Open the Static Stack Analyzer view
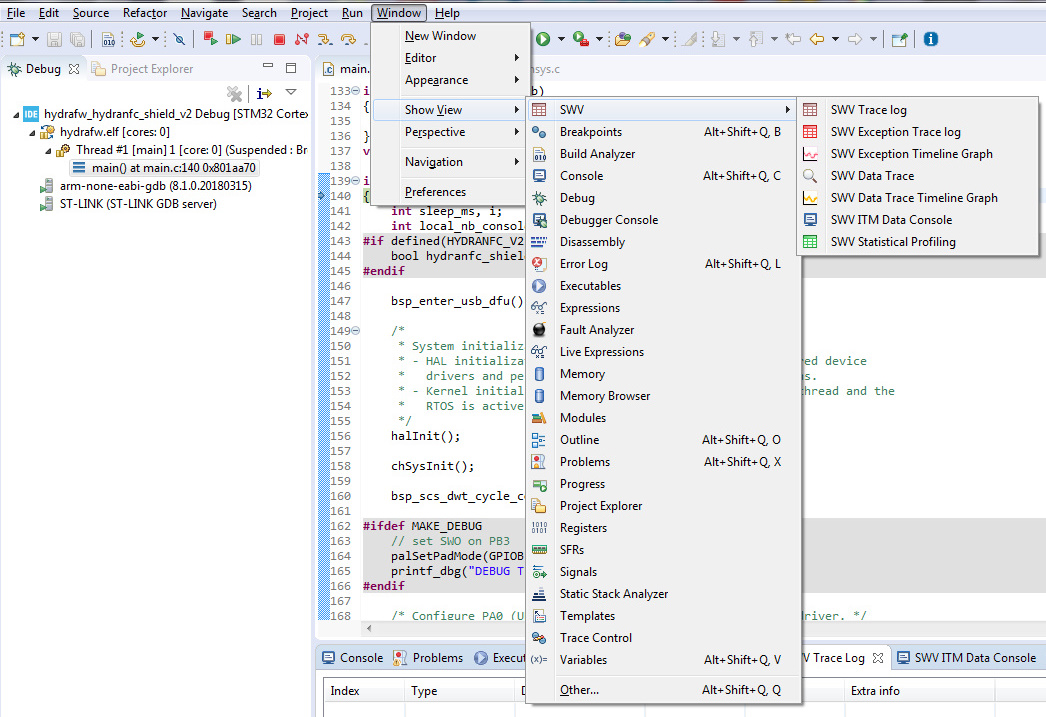Screen dimensions: 1046x717 (x=613, y=593)
